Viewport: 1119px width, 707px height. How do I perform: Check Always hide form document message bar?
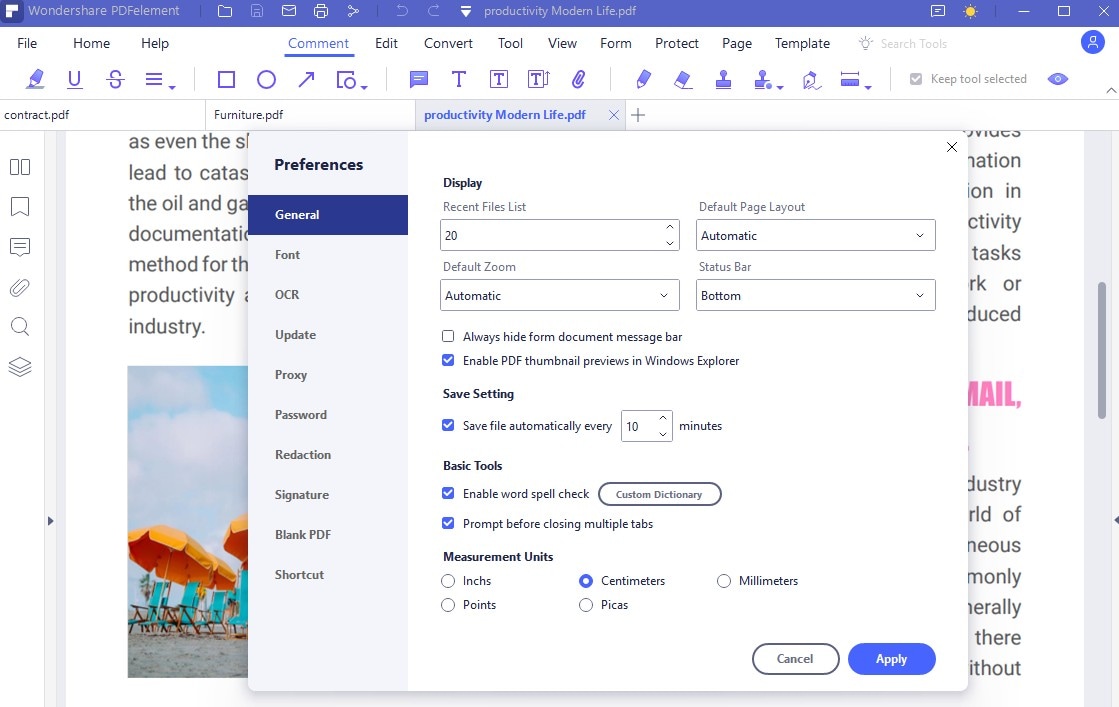click(x=448, y=336)
